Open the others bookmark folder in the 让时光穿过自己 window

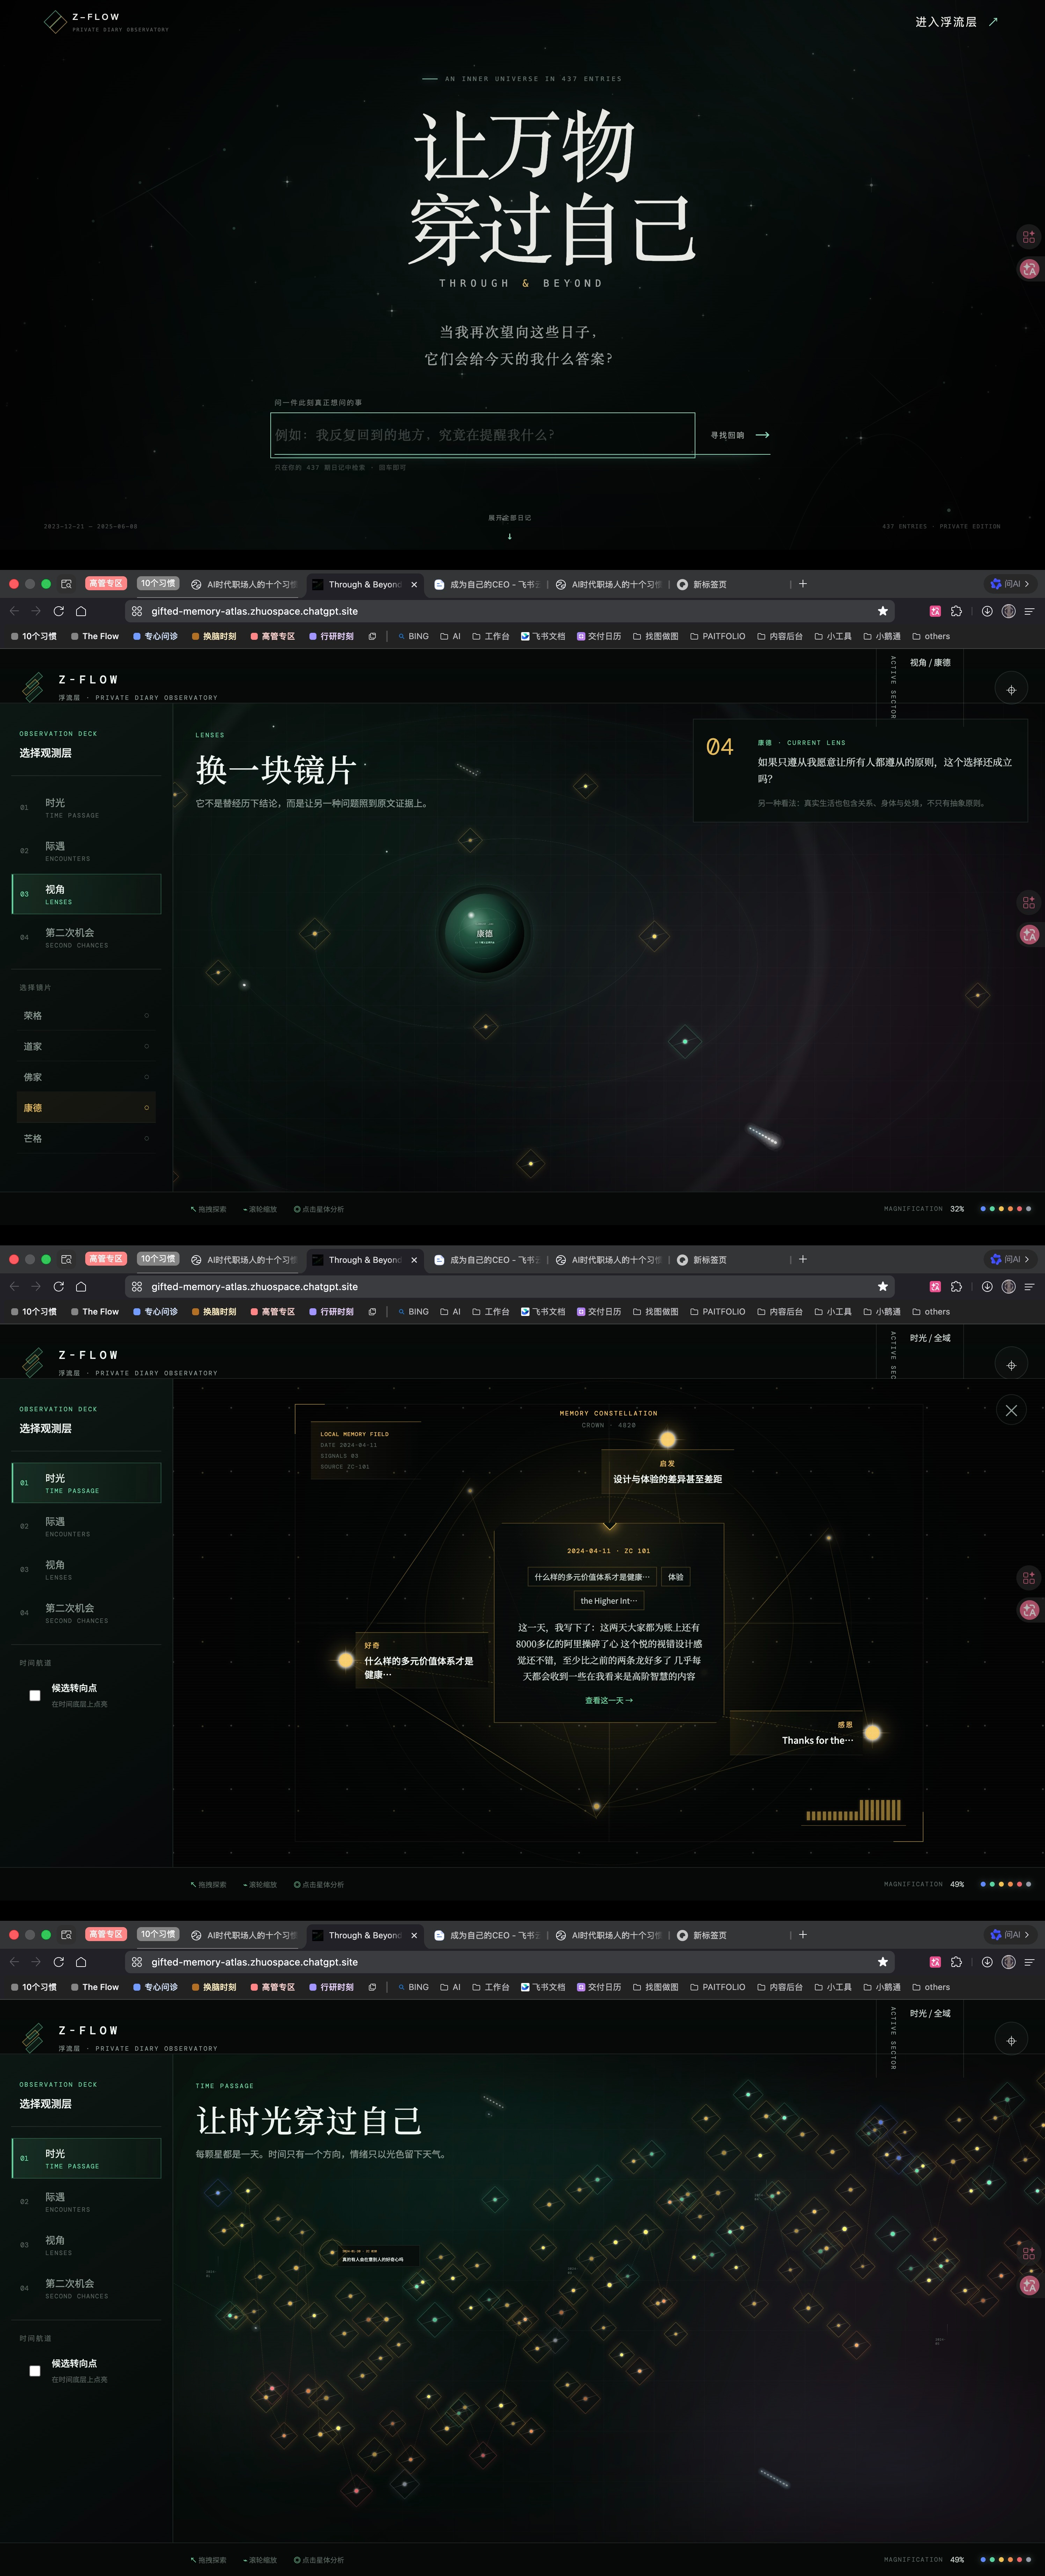click(931, 1987)
